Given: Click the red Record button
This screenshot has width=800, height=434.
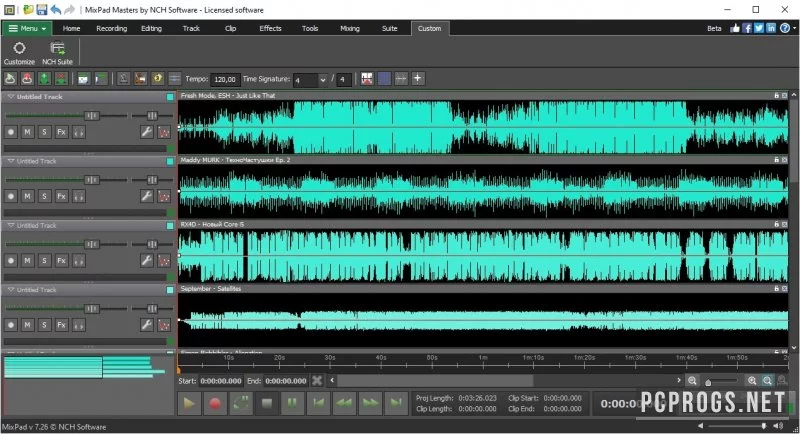Looking at the screenshot, I should (x=215, y=403).
